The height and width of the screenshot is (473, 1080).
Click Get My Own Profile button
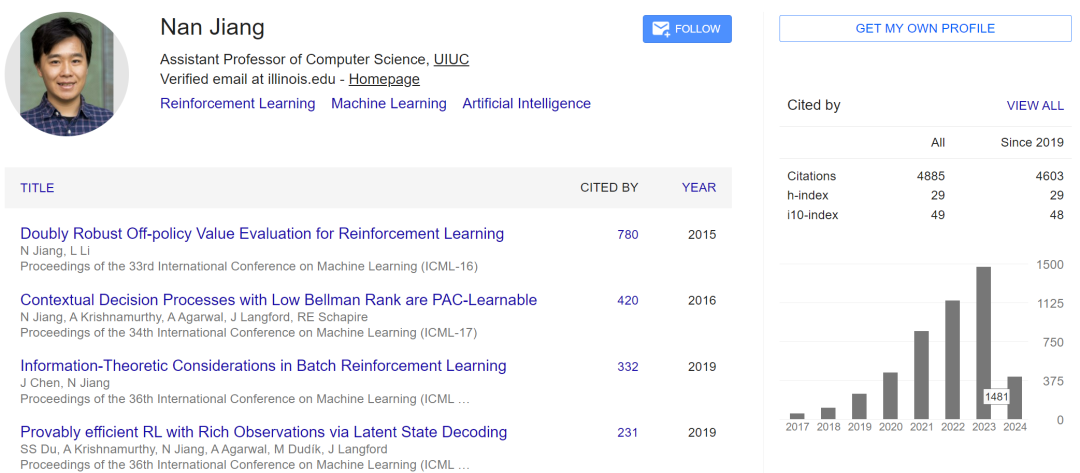(925, 28)
